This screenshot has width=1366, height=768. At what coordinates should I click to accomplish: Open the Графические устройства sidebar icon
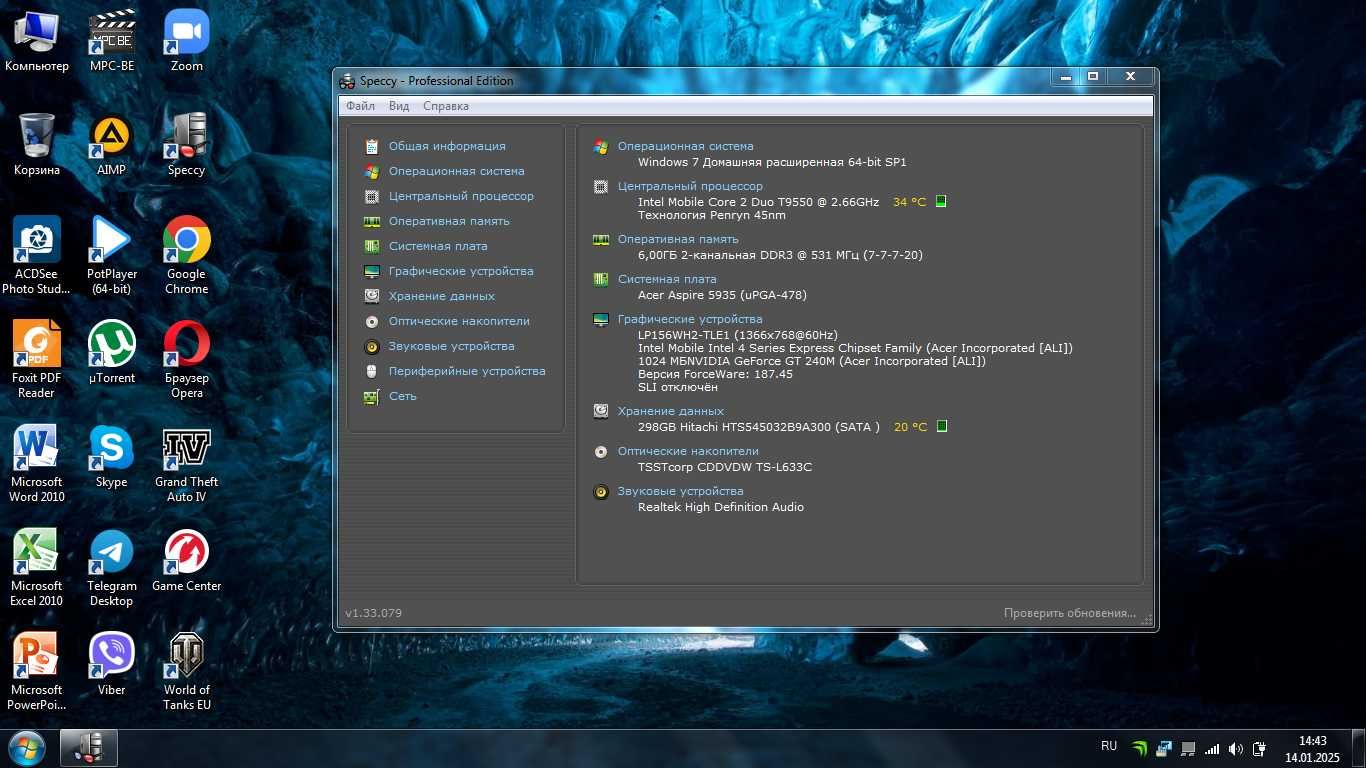[x=372, y=271]
